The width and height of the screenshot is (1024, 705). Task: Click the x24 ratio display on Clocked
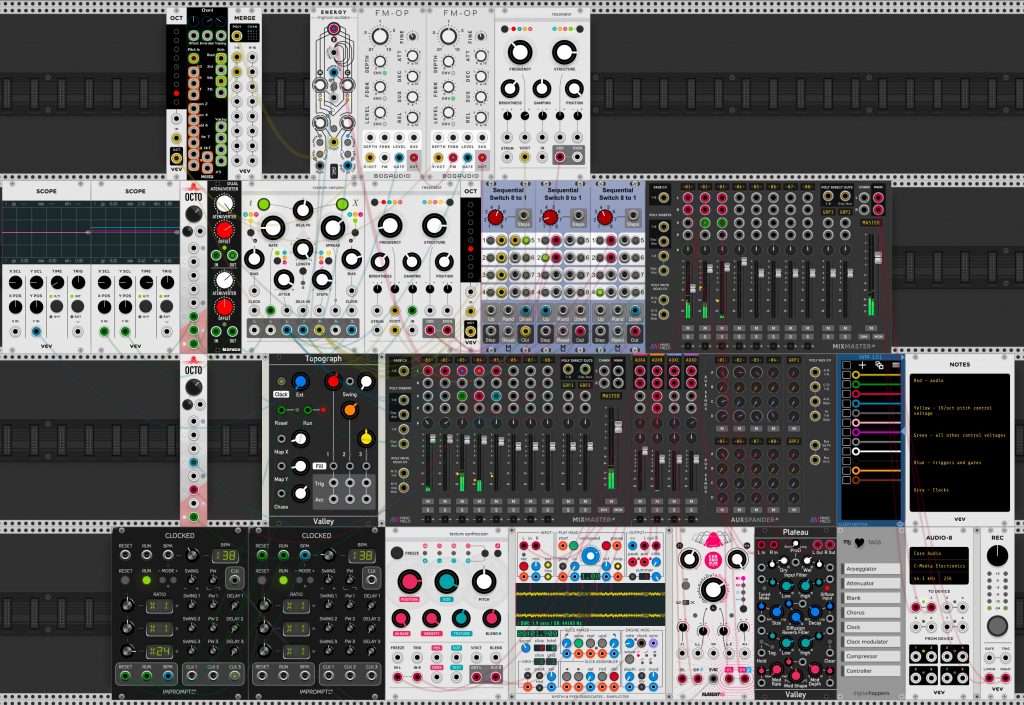coord(159,651)
